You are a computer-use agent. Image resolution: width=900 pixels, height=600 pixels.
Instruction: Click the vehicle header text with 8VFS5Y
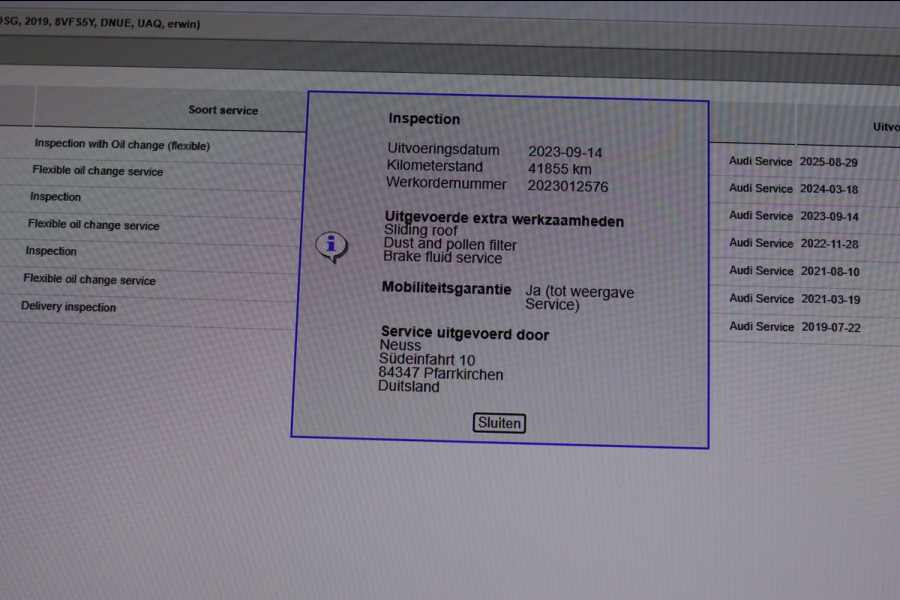click(100, 23)
